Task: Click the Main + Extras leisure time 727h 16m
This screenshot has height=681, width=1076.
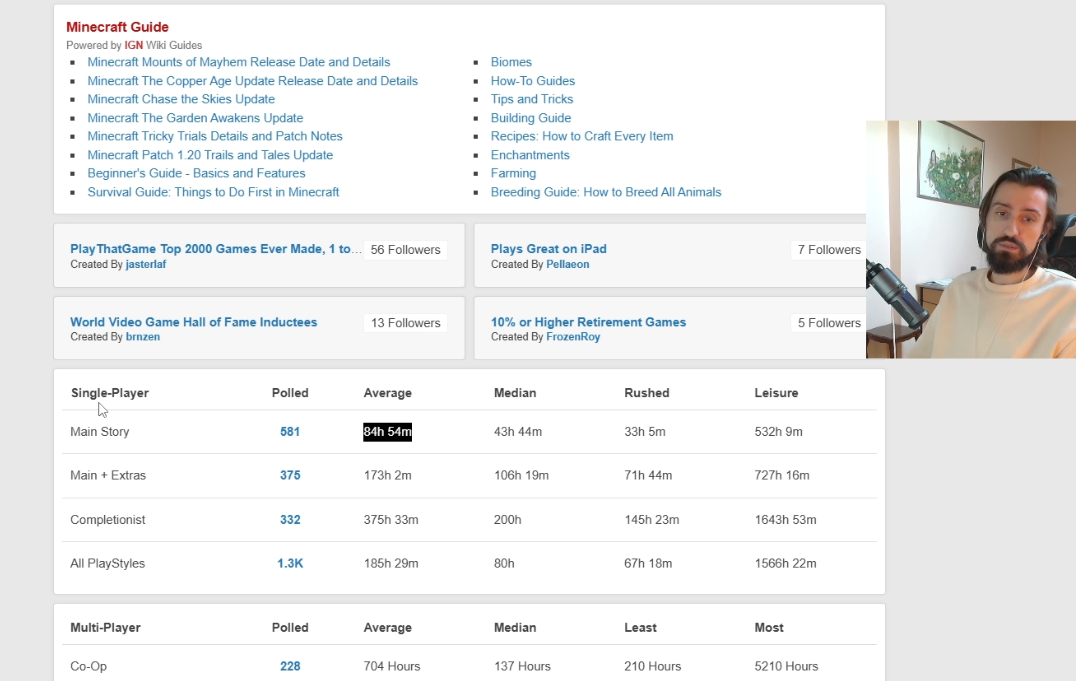Action: [782, 475]
